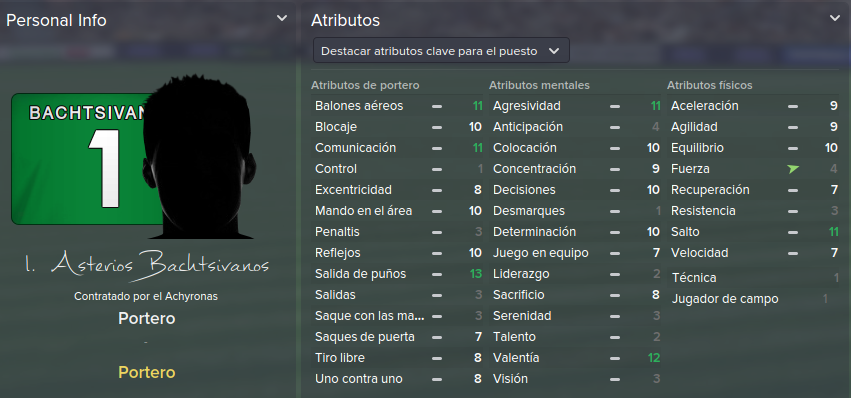851x398 pixels.
Task: Click the dash indicator beside Reflejos
Action: click(437, 254)
